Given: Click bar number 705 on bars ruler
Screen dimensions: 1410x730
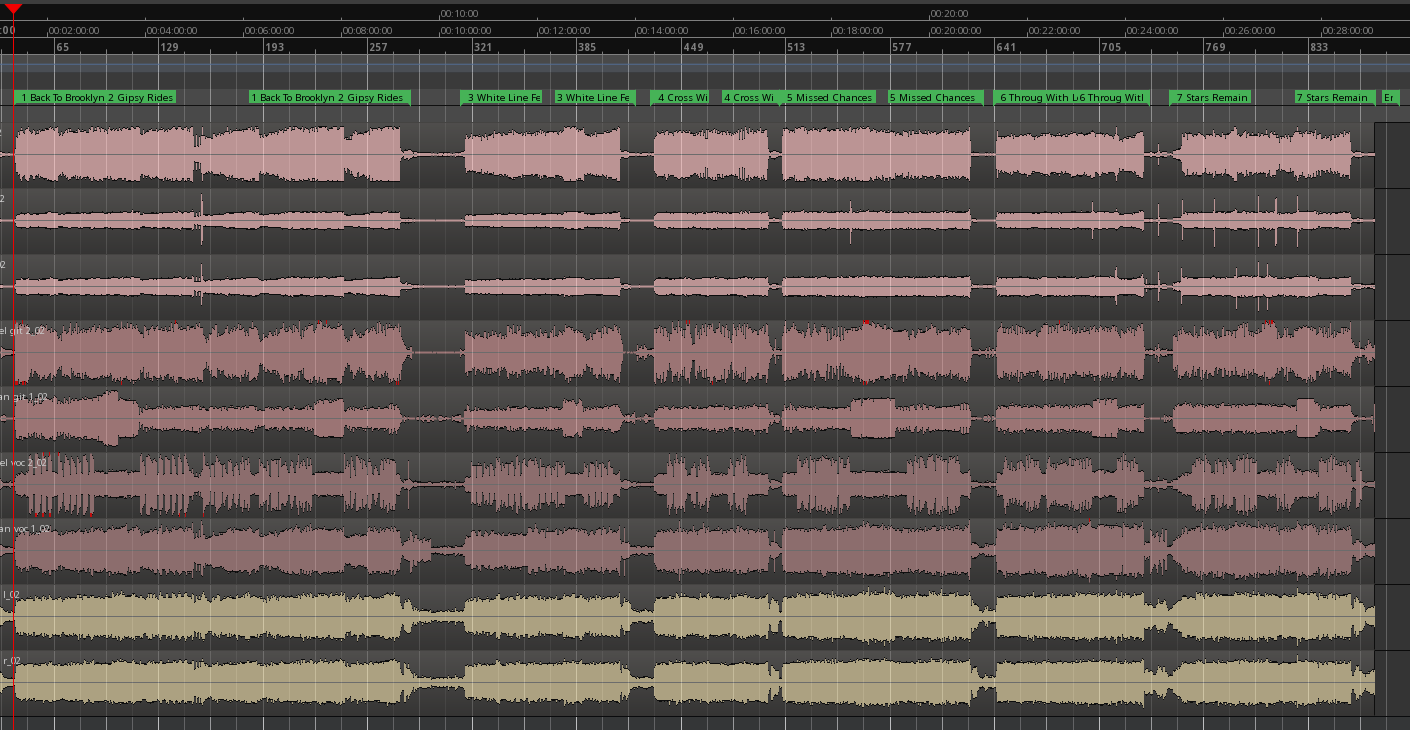Looking at the screenshot, I should click(x=1111, y=47).
